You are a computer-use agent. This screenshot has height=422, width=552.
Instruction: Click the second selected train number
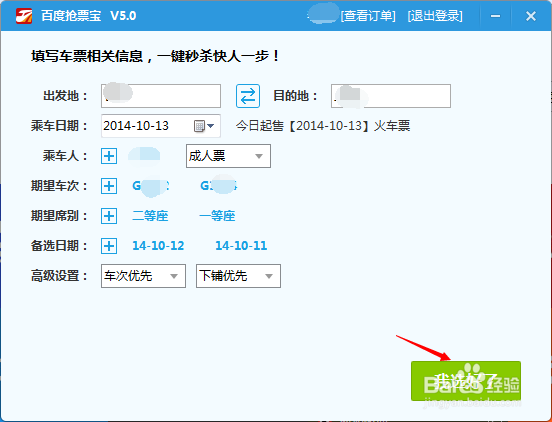tap(219, 185)
